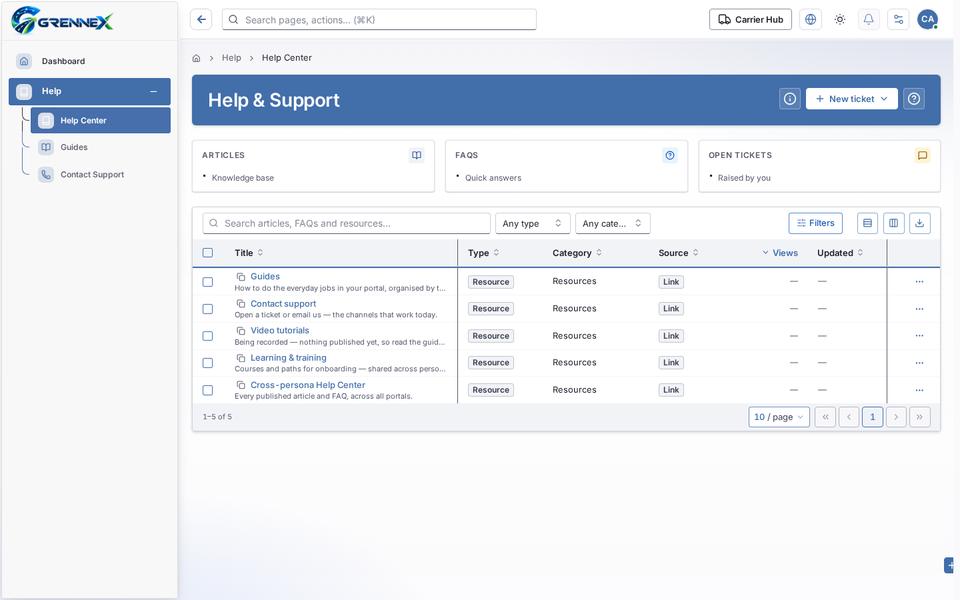Image resolution: width=960 pixels, height=600 pixels.
Task: Open the language globe icon
Action: (810, 20)
